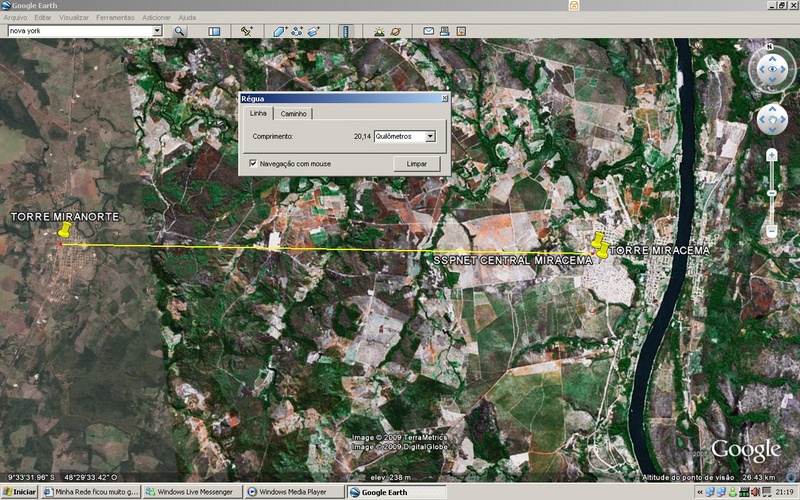Click the elev 238 m status text
Image resolution: width=800 pixels, height=500 pixels.
(x=391, y=478)
